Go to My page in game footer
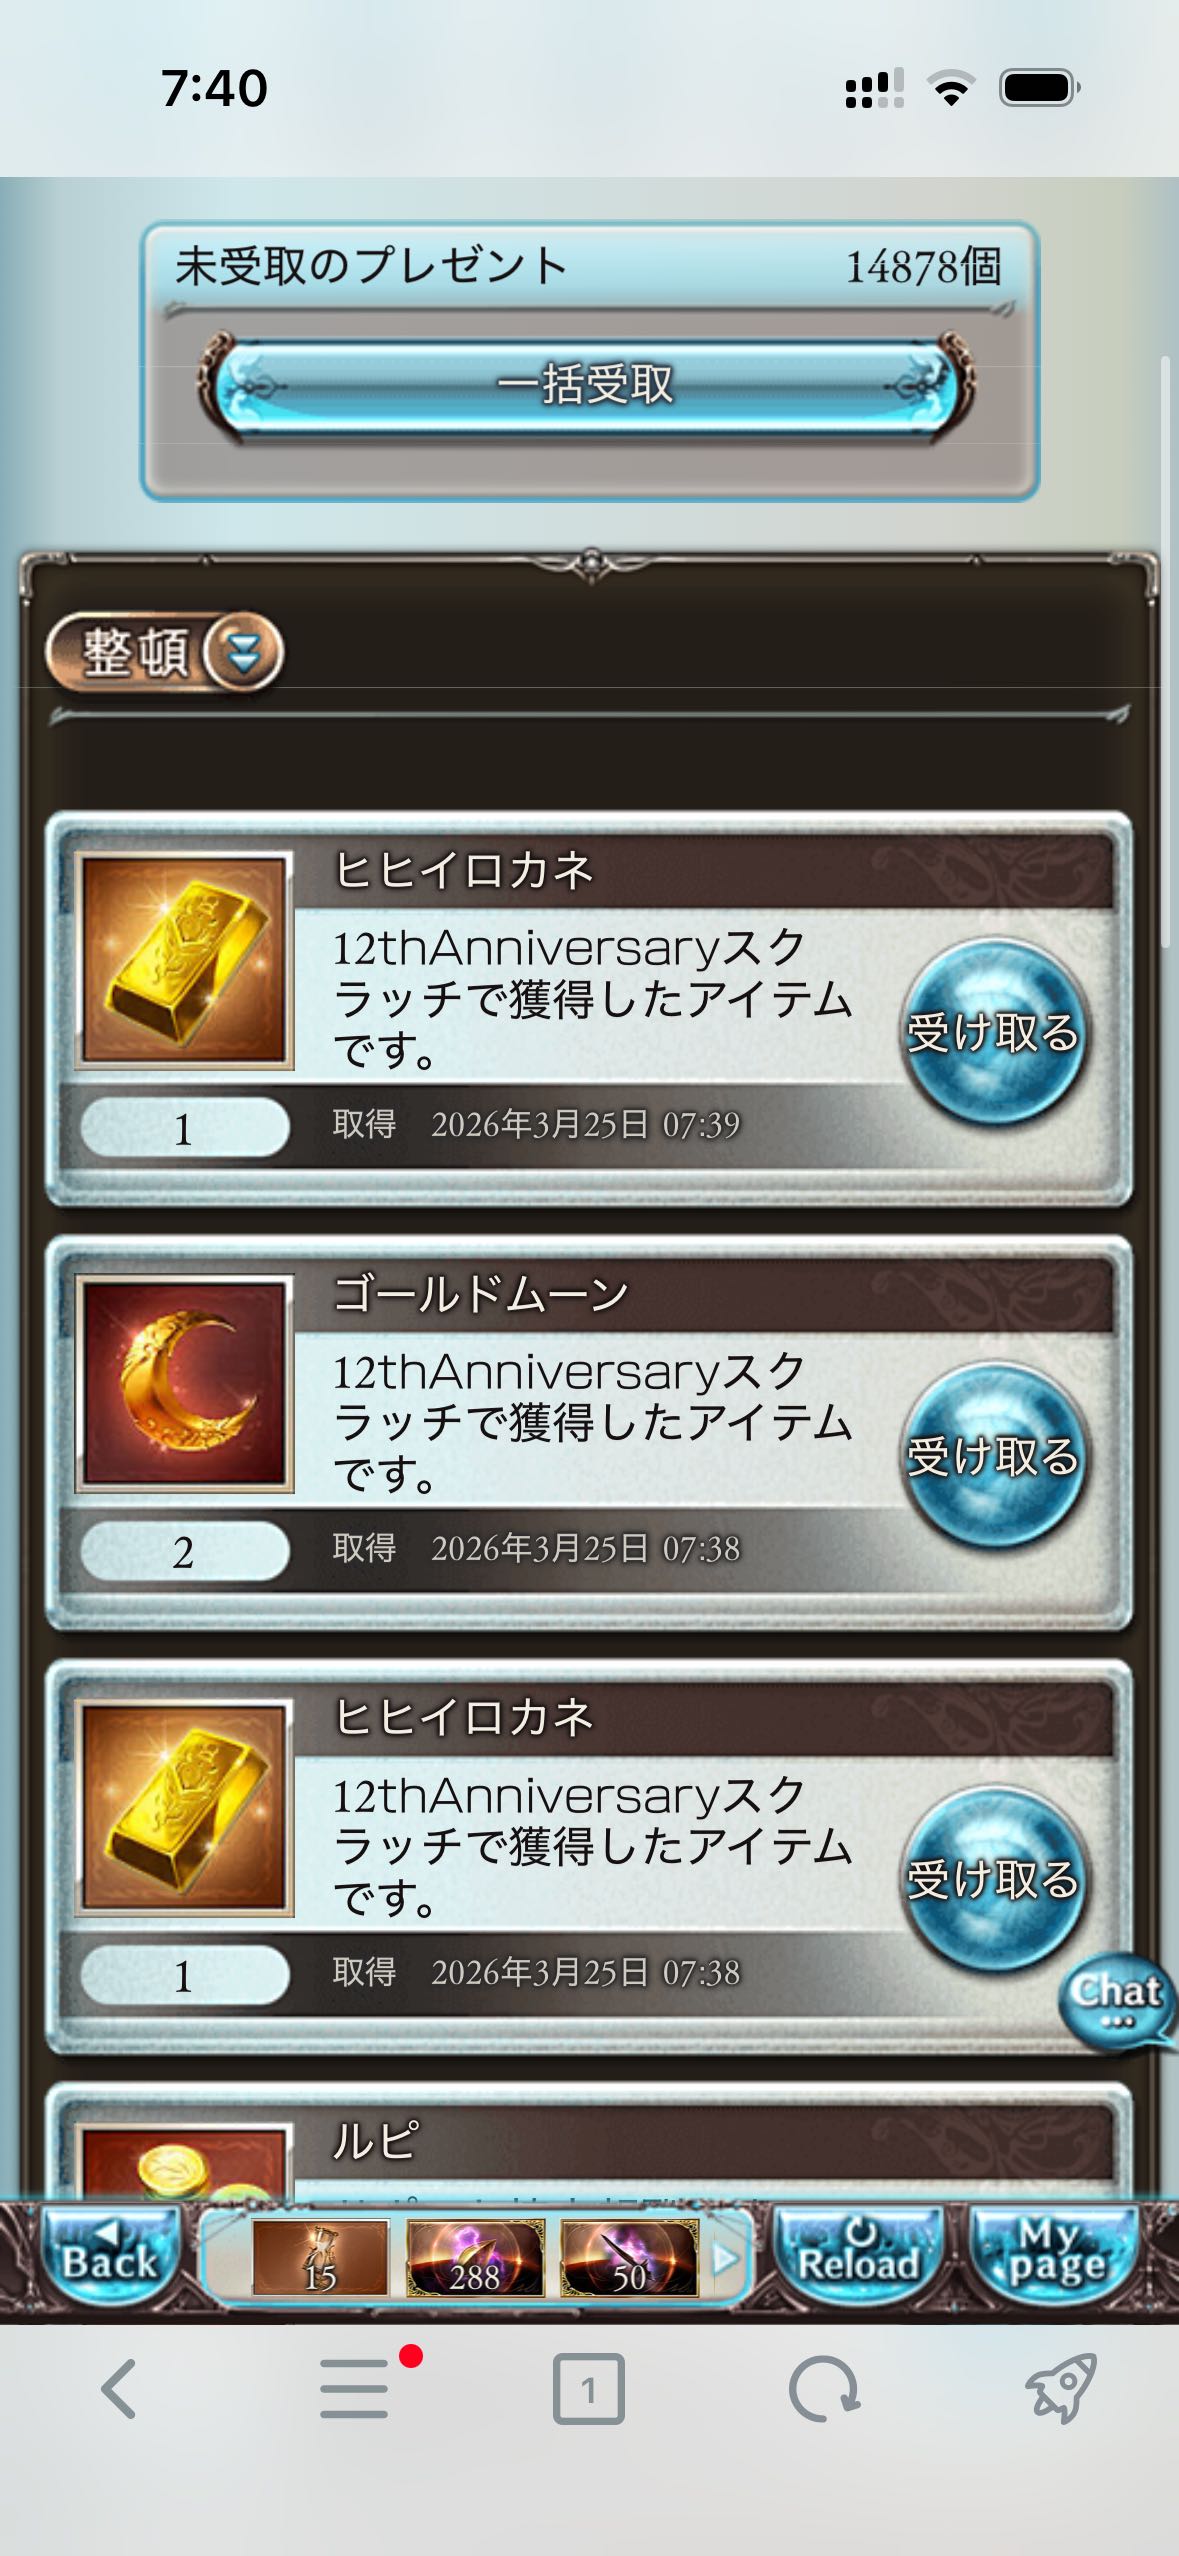Viewport: 1179px width, 2556px height. tap(1055, 2256)
